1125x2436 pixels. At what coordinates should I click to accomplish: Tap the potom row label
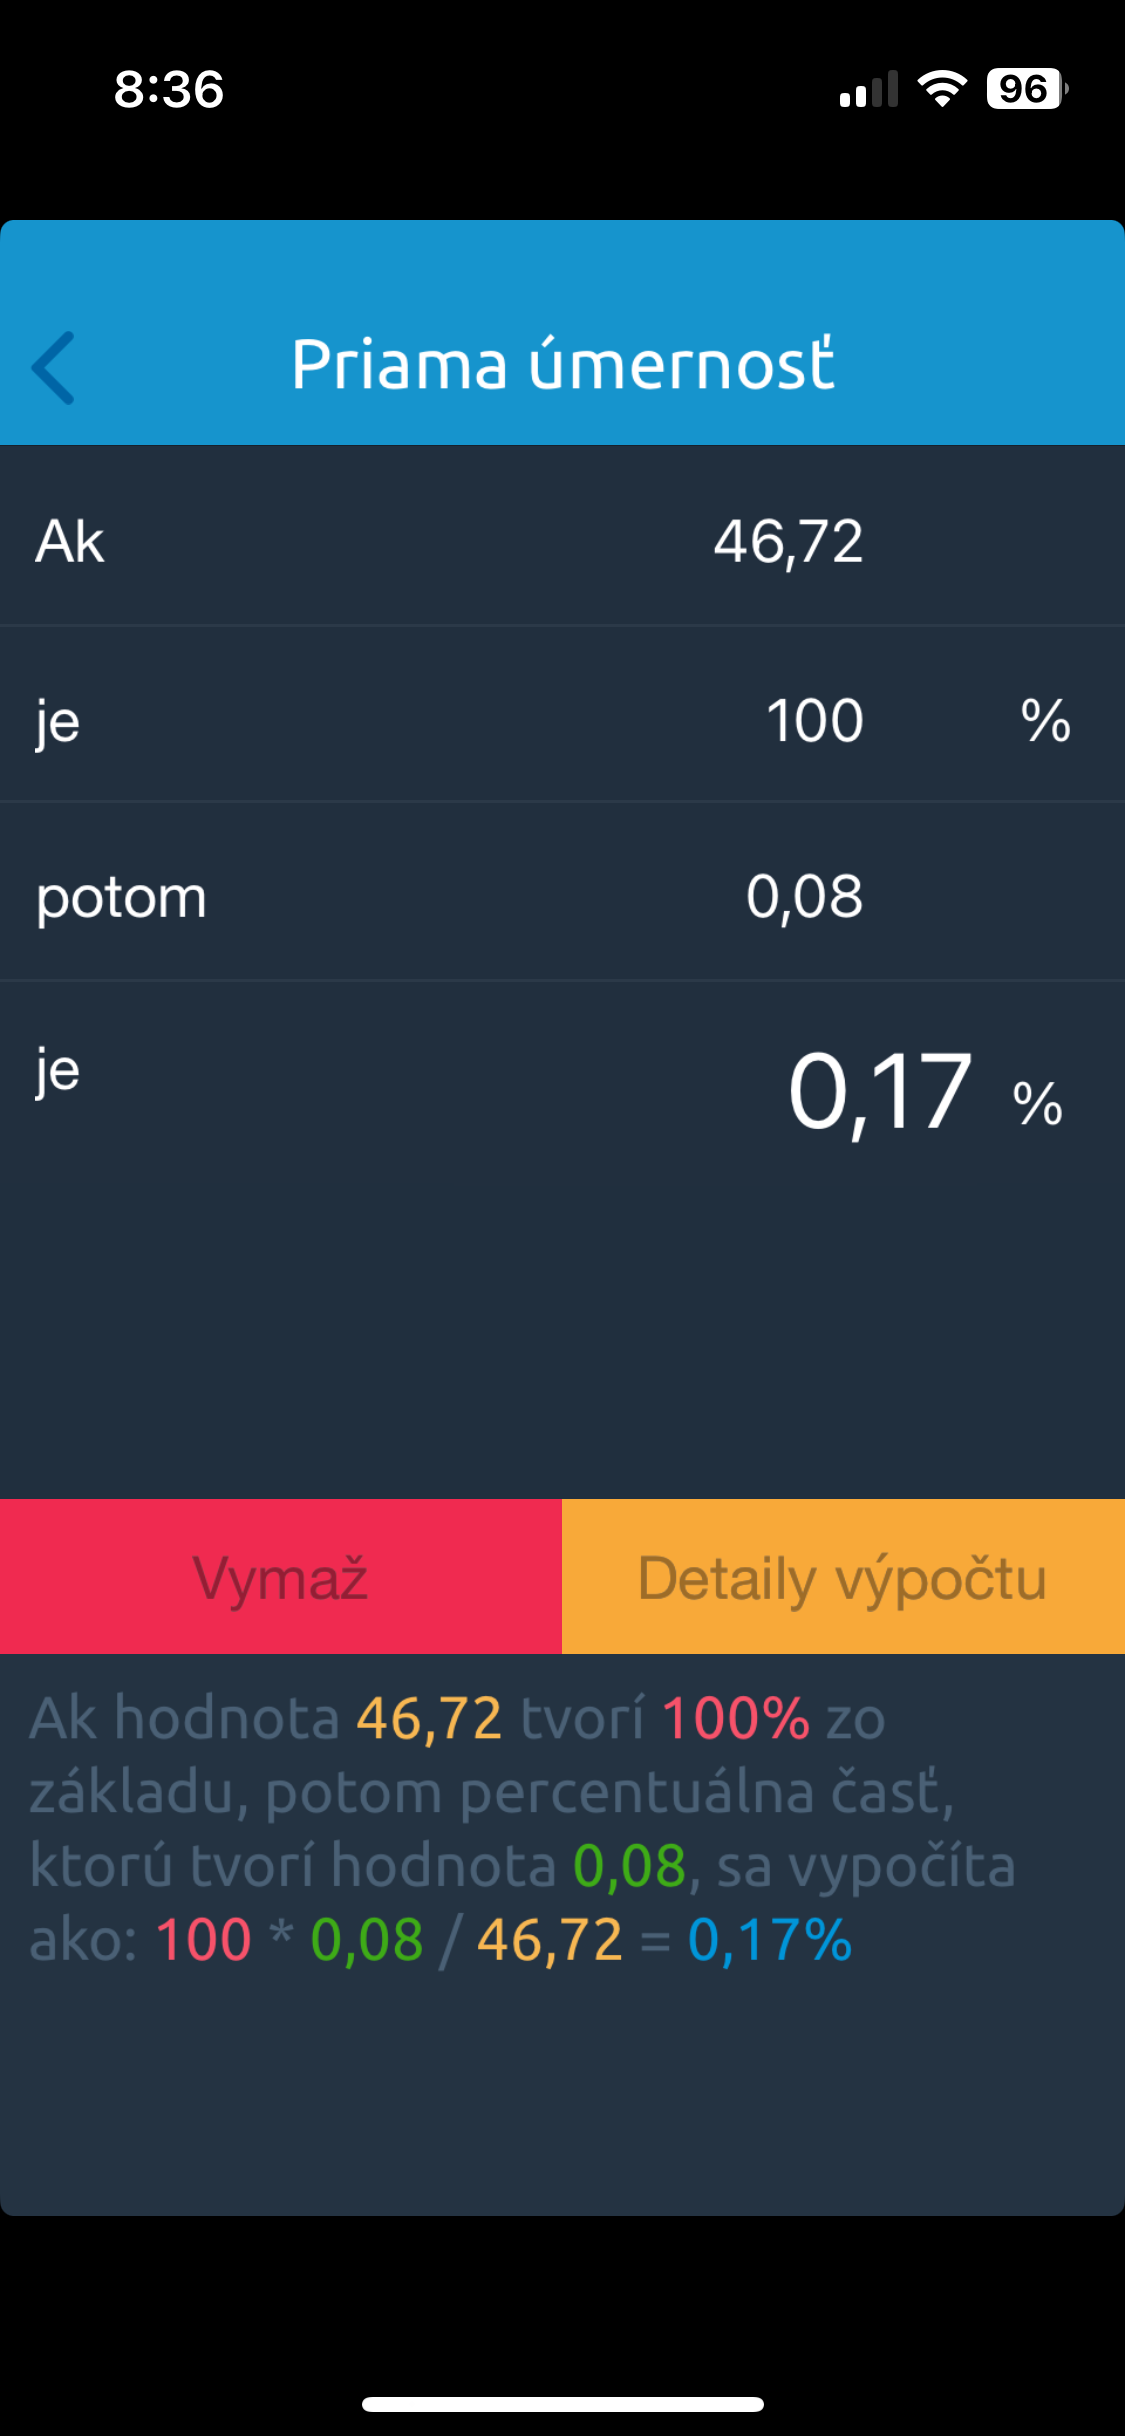click(121, 897)
